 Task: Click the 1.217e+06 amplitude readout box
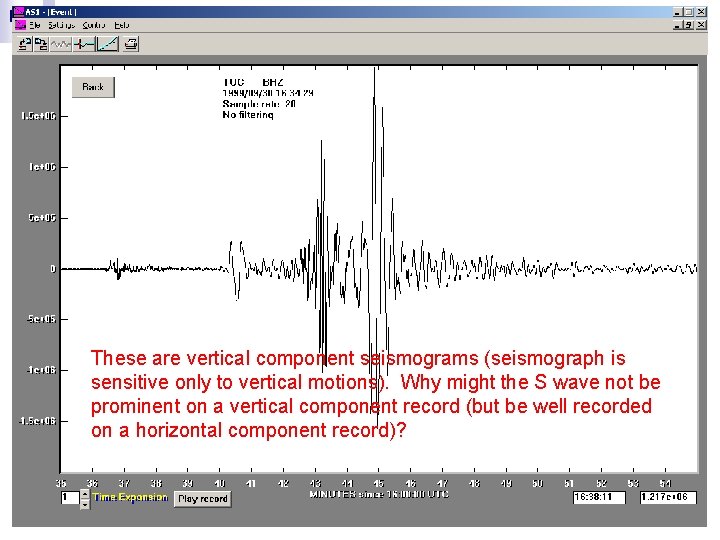pyautogui.click(x=668, y=497)
